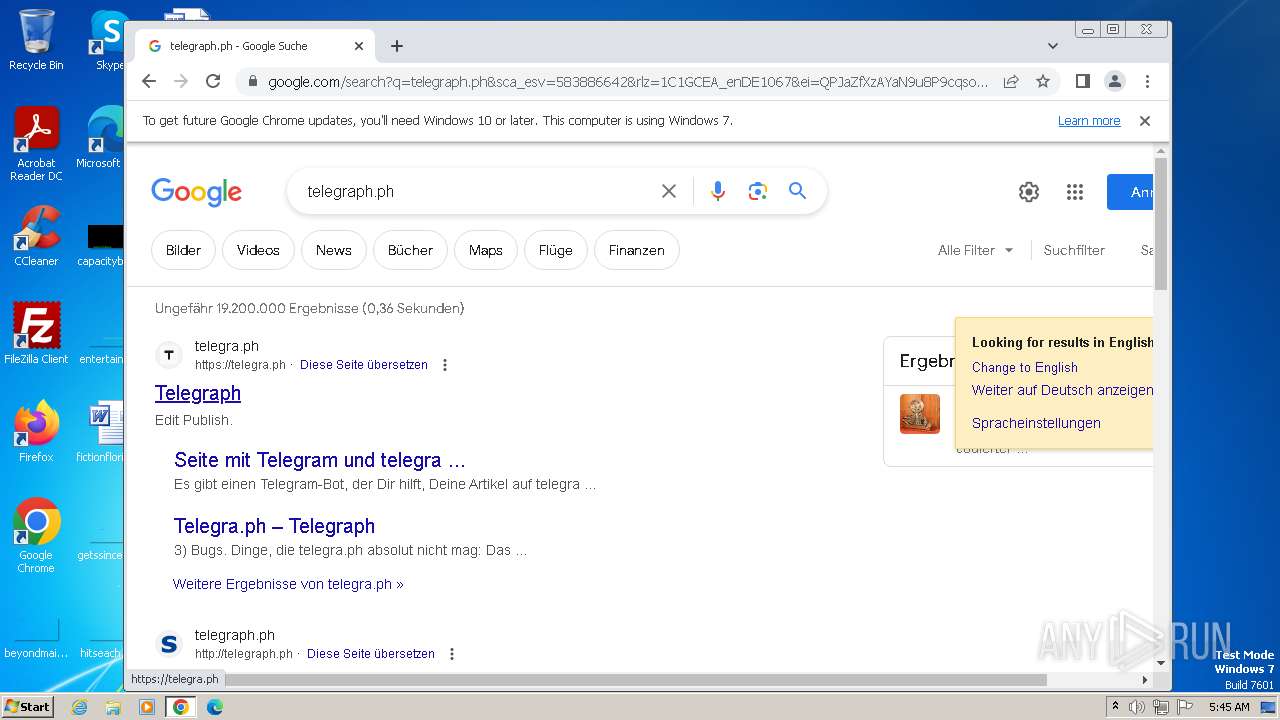Image resolution: width=1280 pixels, height=720 pixels.
Task: Open the Windows Start menu
Action: coord(27,706)
